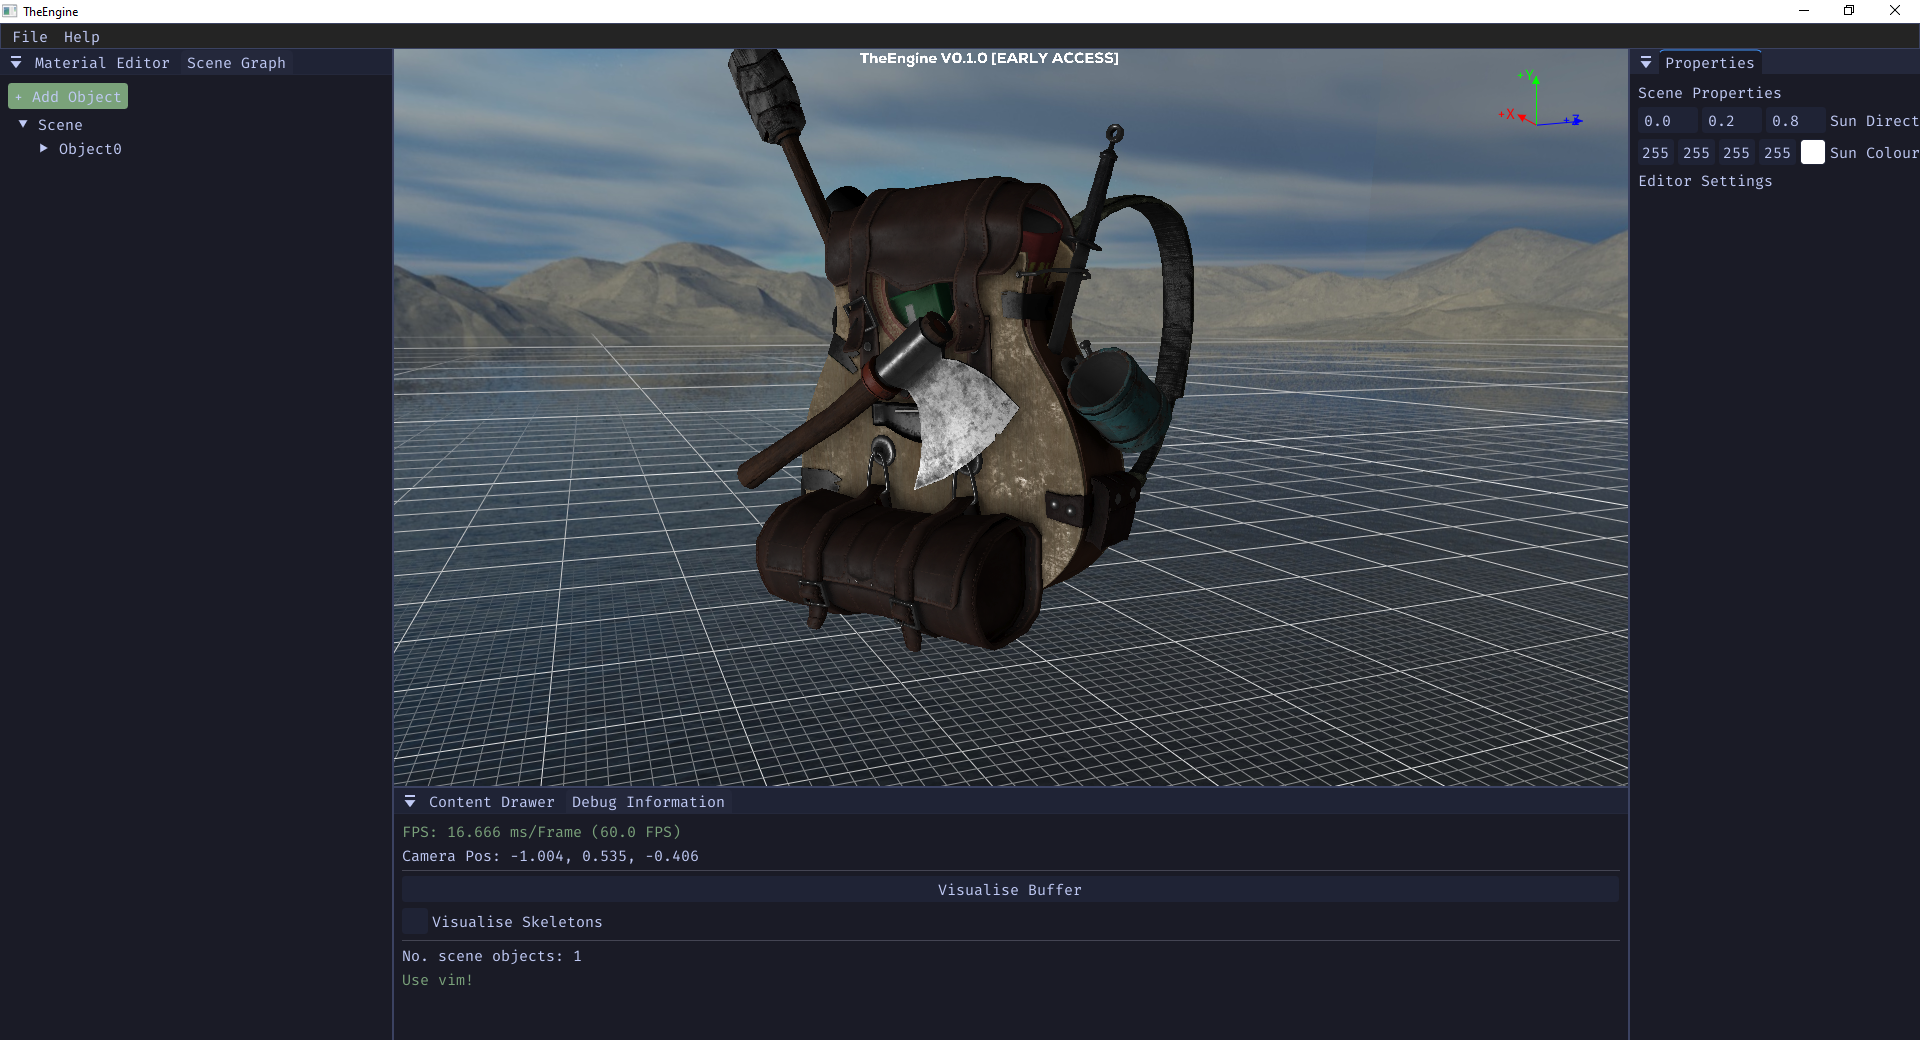Select Object0 in the scene tree
1920x1040 pixels.
point(90,149)
